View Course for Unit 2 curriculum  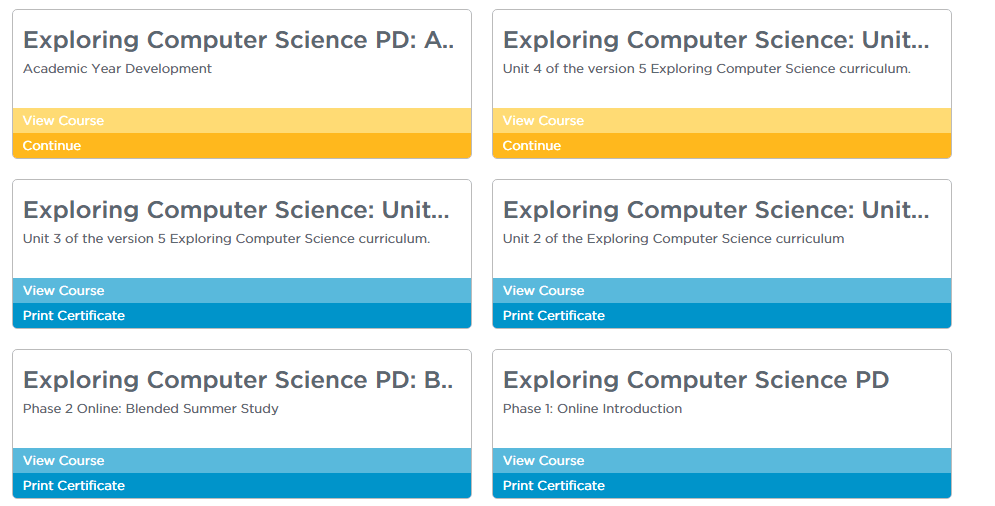coord(543,291)
